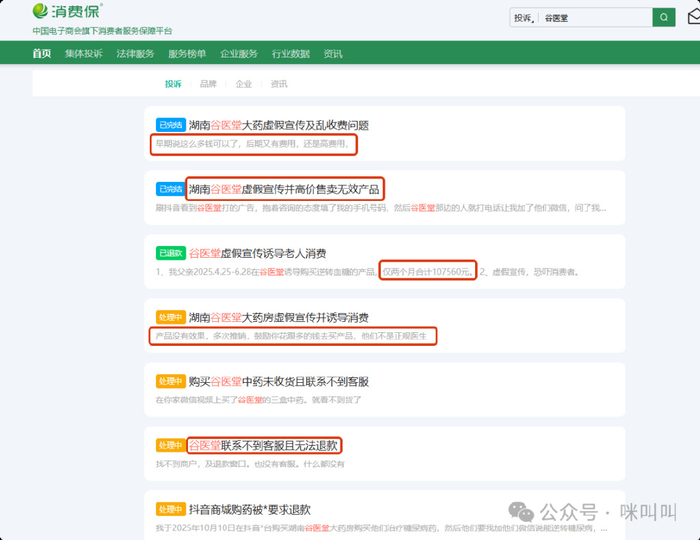Click 已完结 badge on 乱收费问题 complaint
Image resolution: width=700 pixels, height=540 pixels.
(x=171, y=125)
